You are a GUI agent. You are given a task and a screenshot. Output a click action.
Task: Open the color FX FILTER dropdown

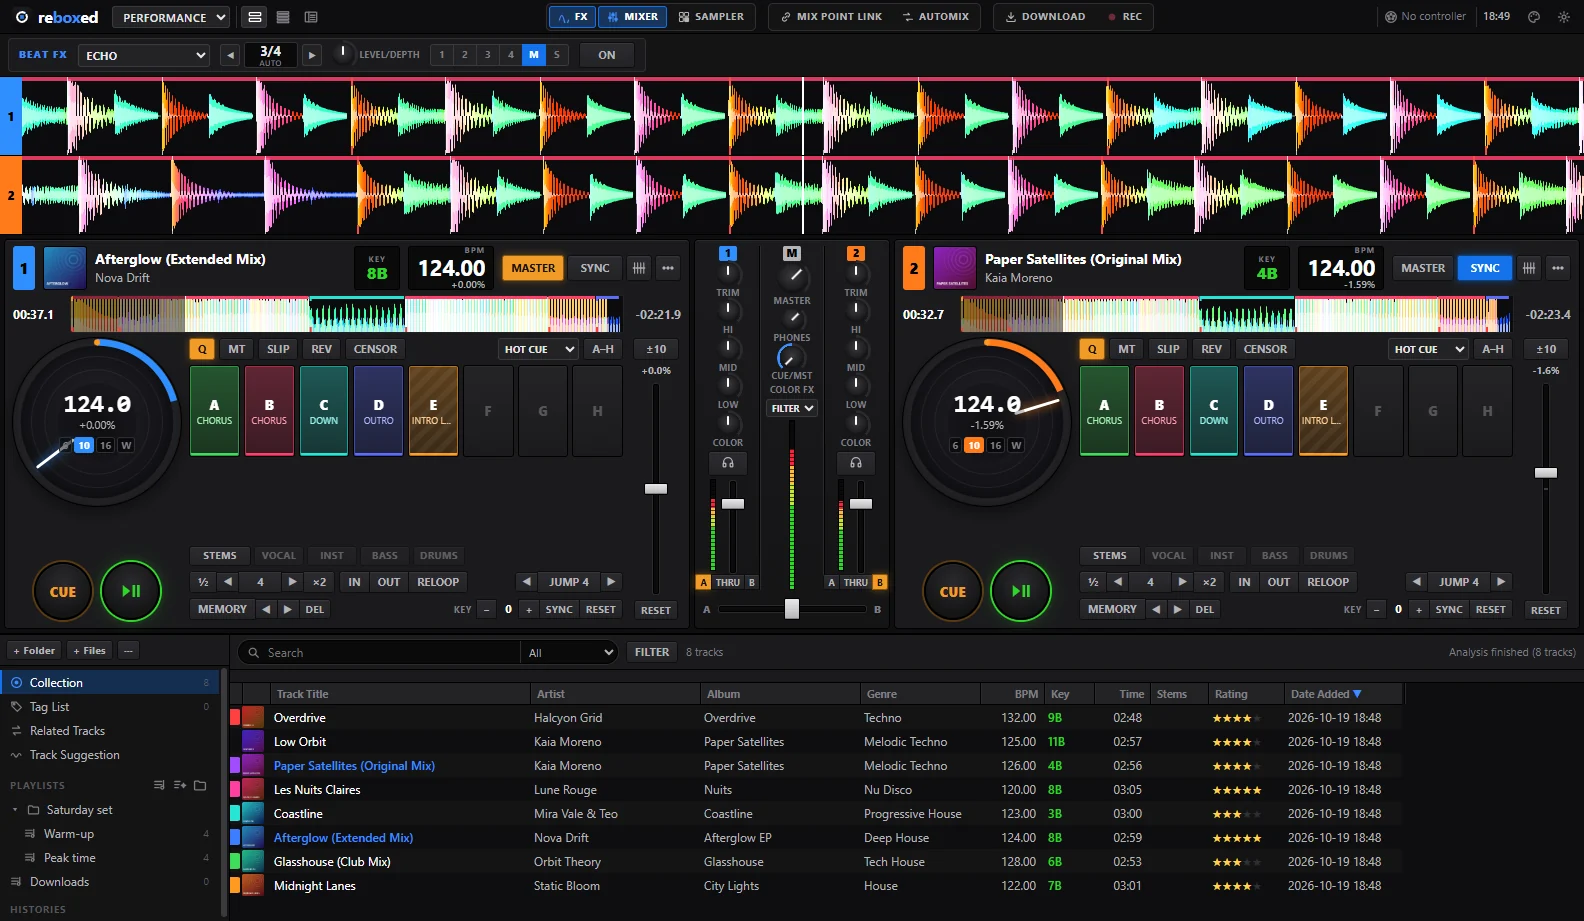point(792,408)
